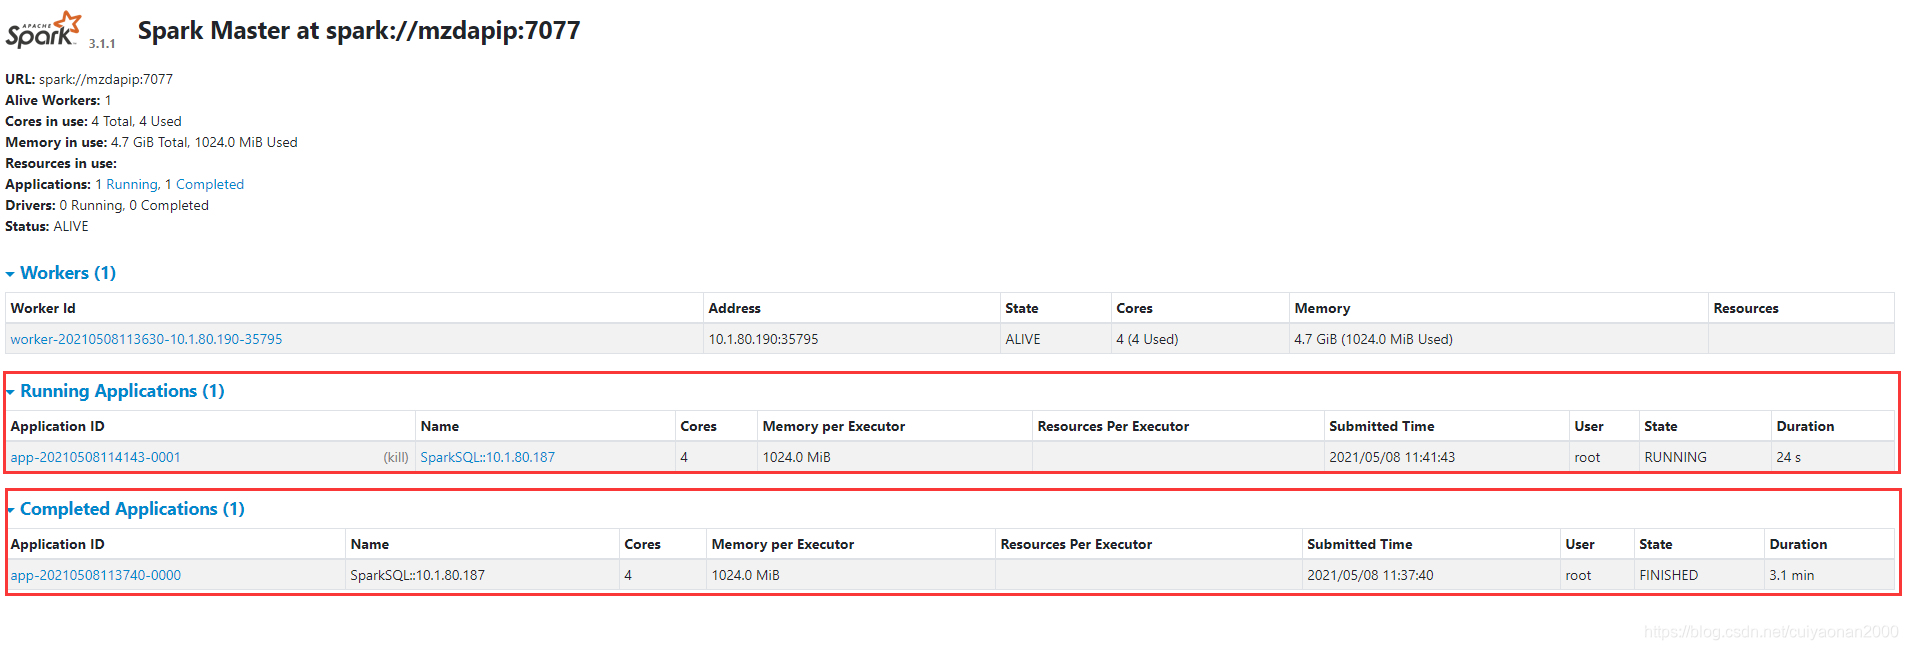Collapse the Workers (1) section
This screenshot has height=650, width=1908.
point(61,273)
